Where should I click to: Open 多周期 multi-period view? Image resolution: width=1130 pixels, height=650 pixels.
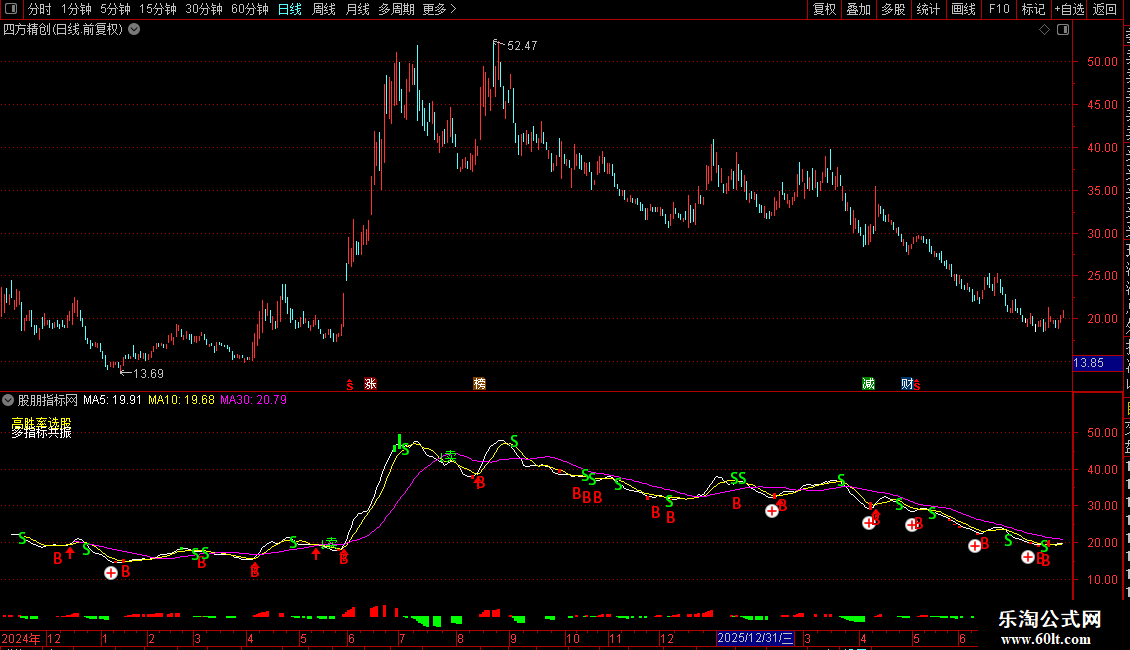[396, 9]
